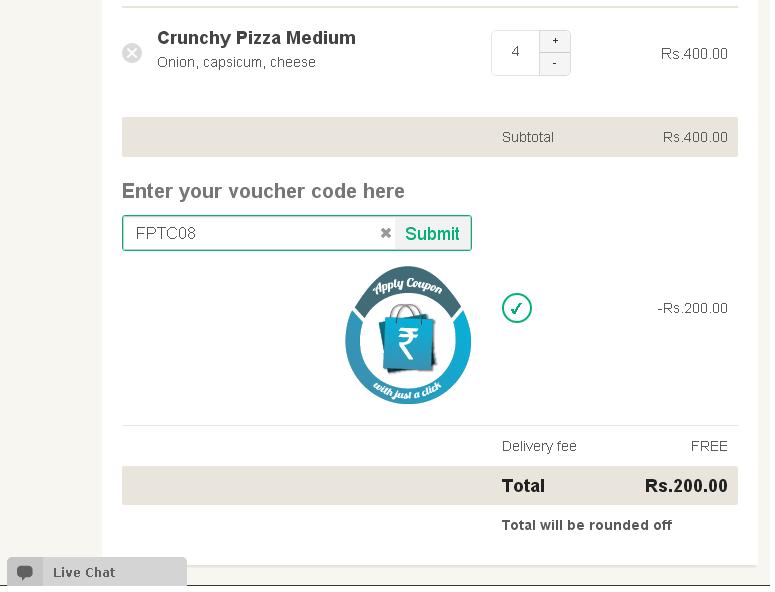Decrease pizza quantity with minus button
The image size is (775, 592).
[555, 64]
